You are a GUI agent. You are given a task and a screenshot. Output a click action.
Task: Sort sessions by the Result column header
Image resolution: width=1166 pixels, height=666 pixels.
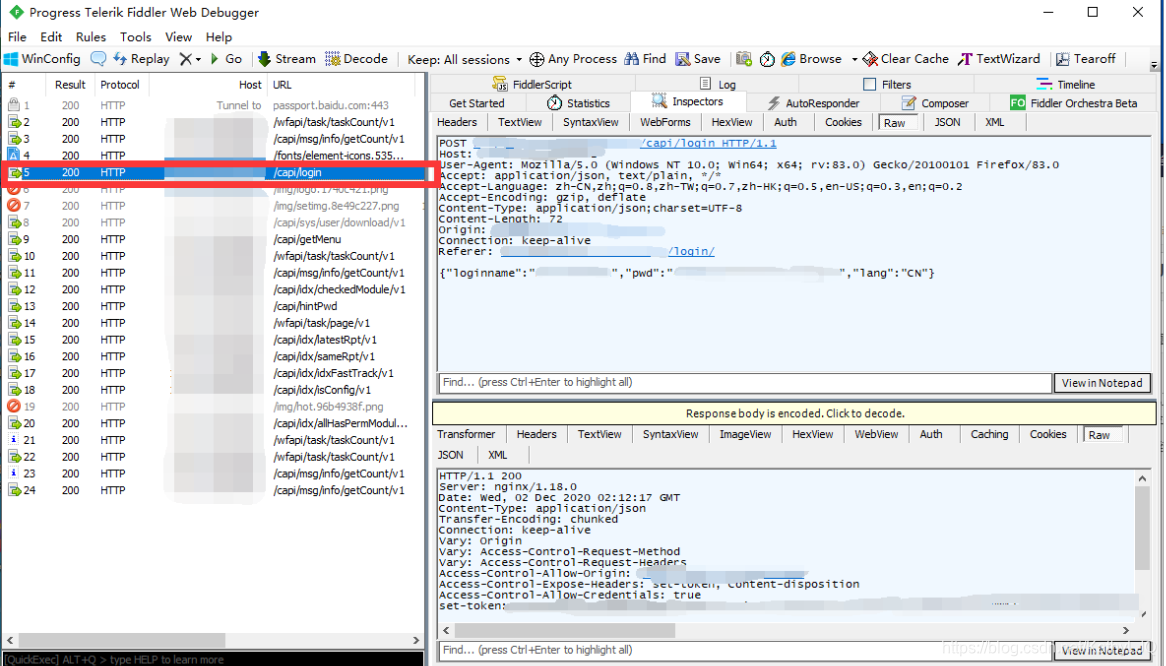click(x=70, y=85)
